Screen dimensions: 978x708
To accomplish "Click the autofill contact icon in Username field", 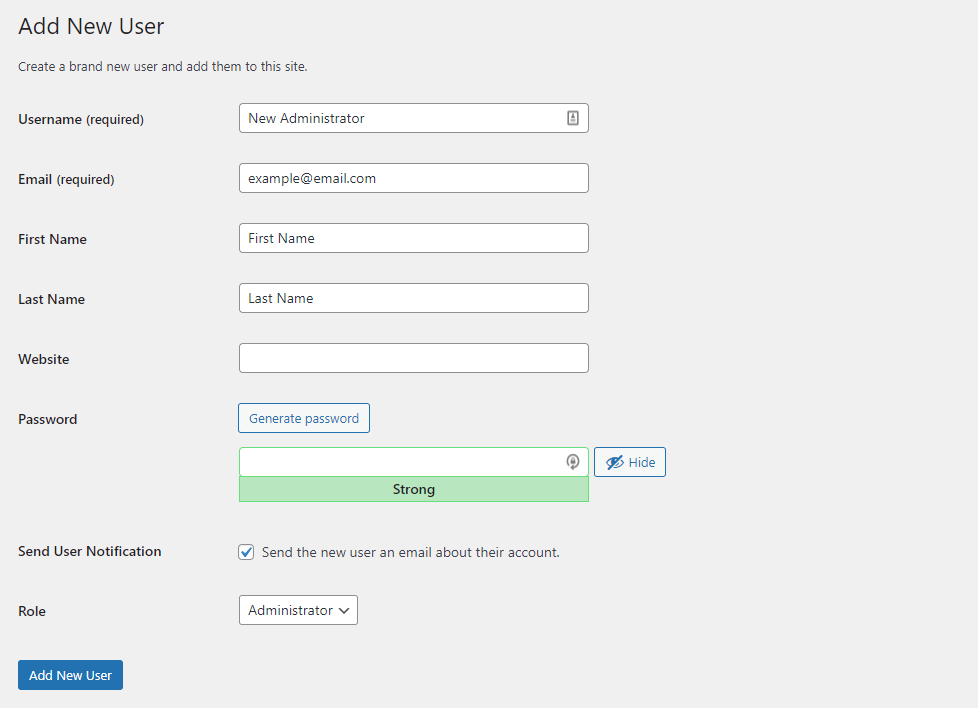I will pos(573,118).
